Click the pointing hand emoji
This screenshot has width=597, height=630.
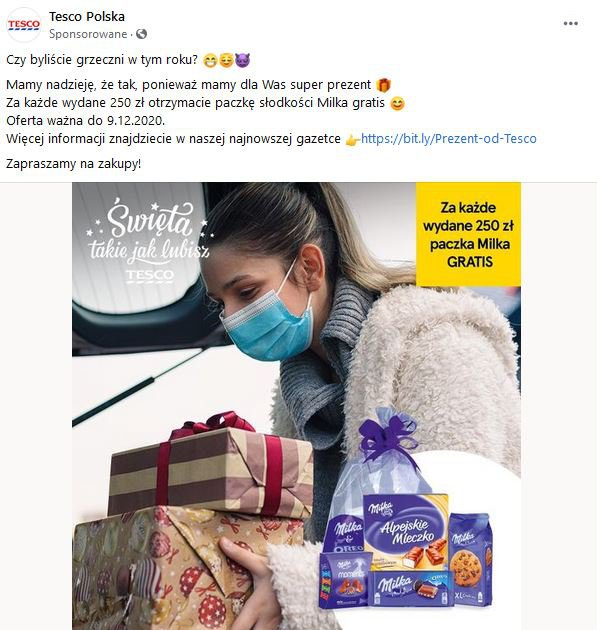(x=352, y=139)
